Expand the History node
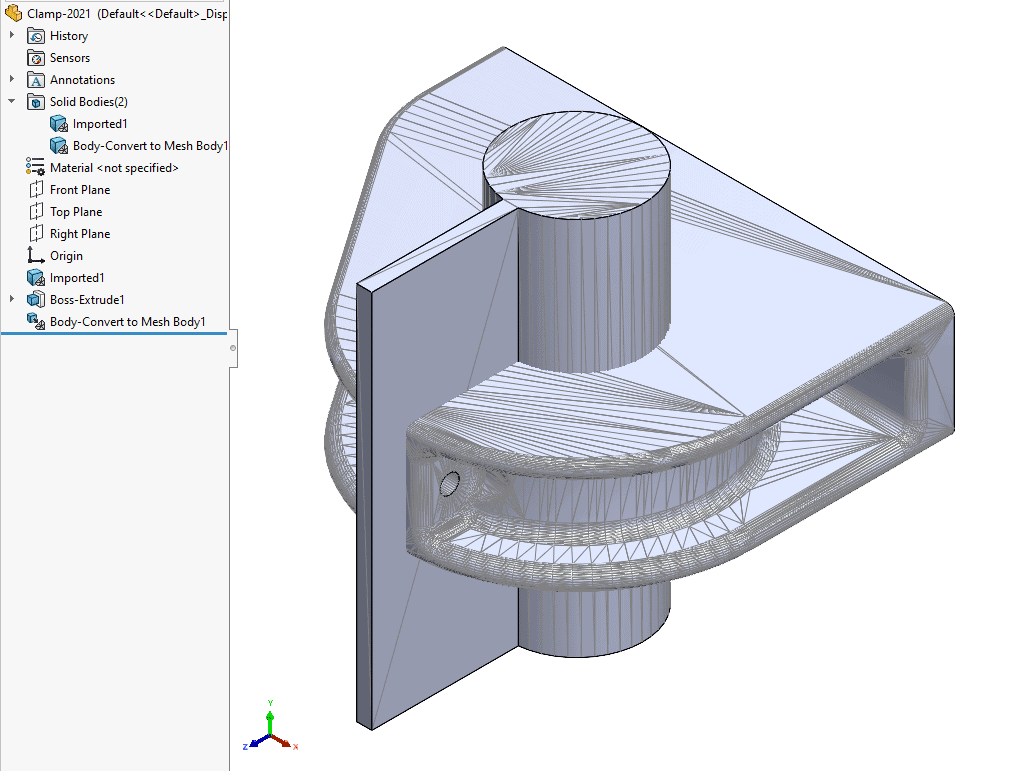The height and width of the screenshot is (771, 1026). [x=12, y=35]
